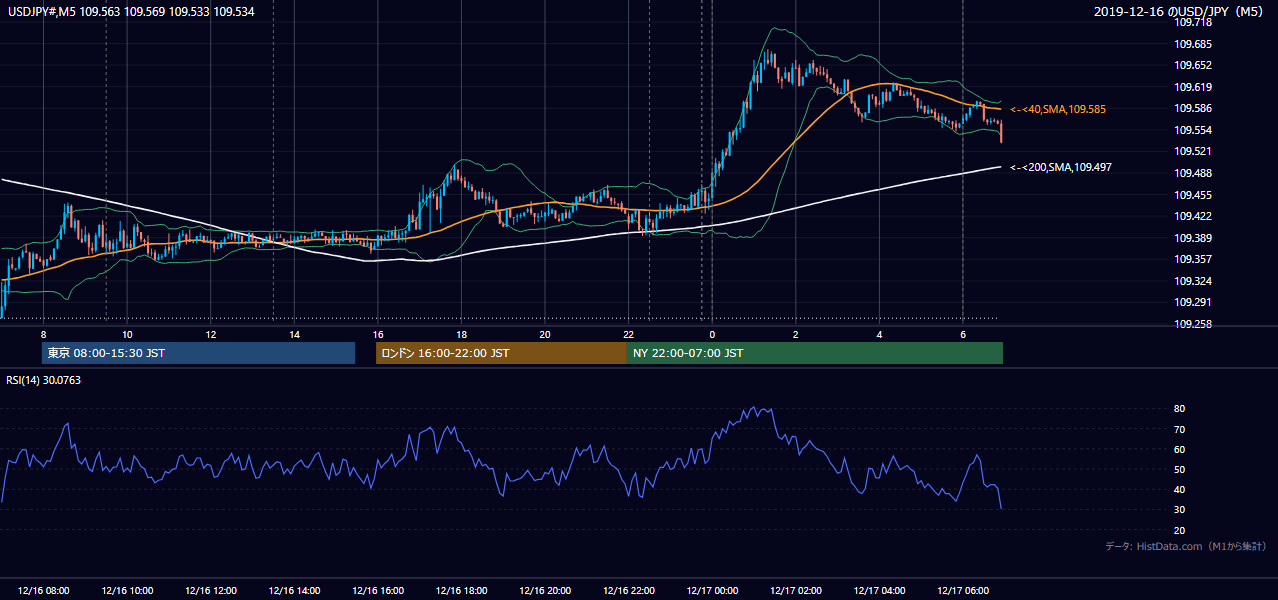Click RSI scale value 20

pos(1180,531)
